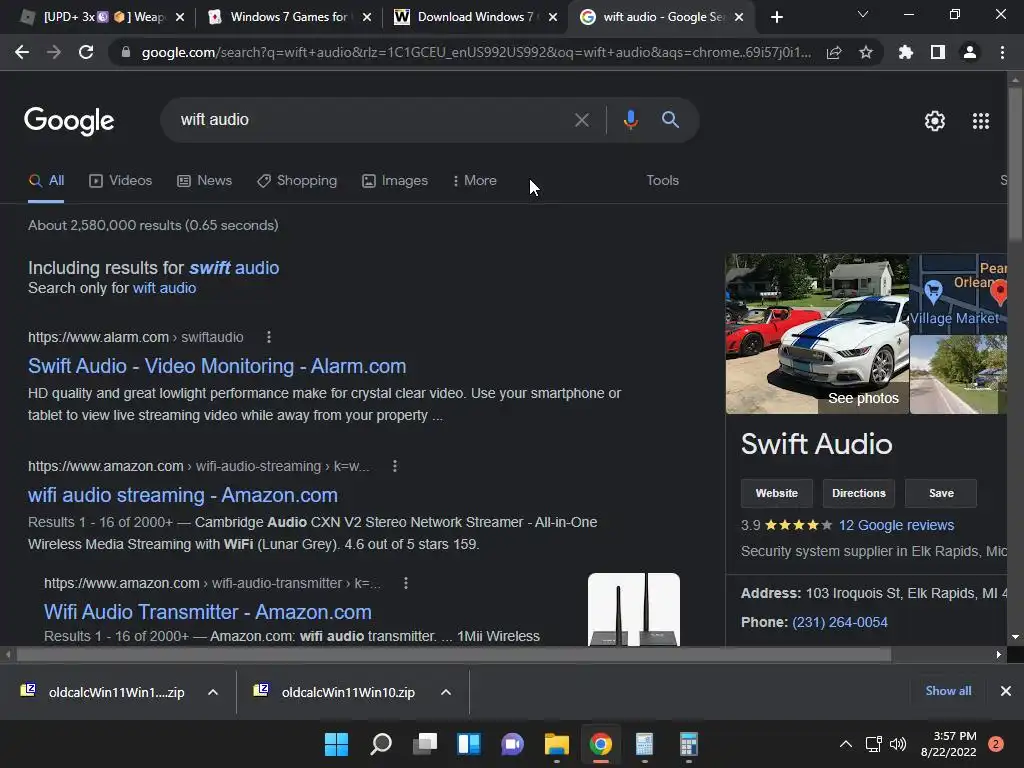Share this page via address bar icon

834,53
